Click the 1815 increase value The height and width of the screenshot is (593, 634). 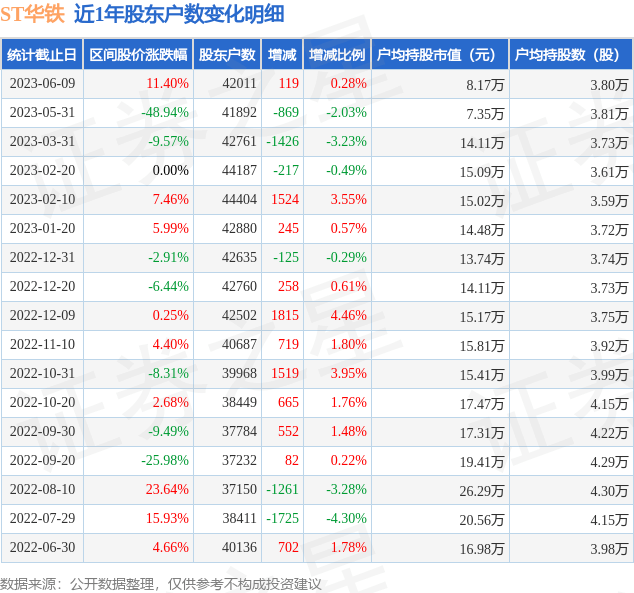[285, 316]
